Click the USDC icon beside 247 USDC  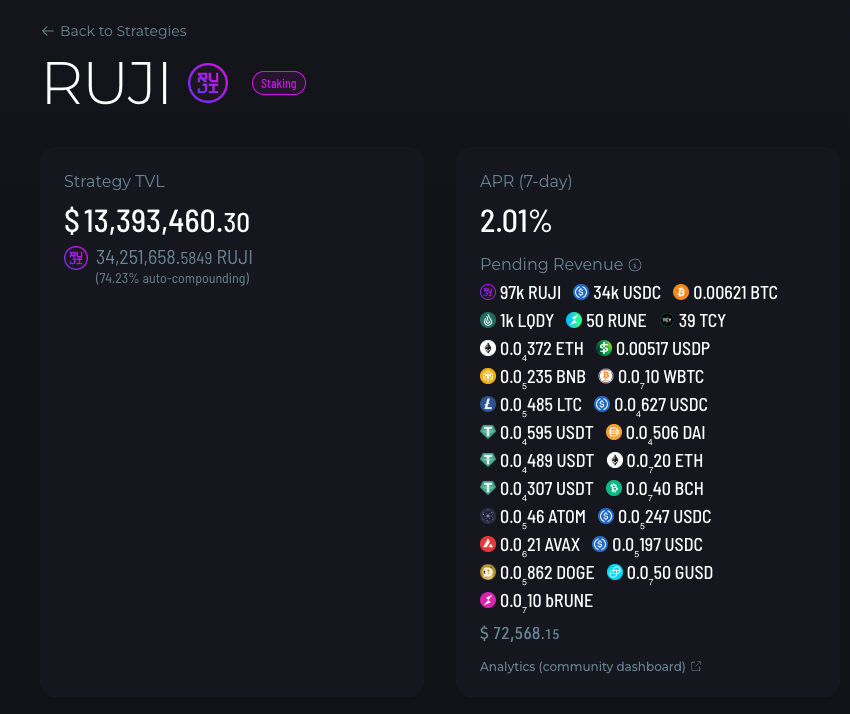coord(606,516)
